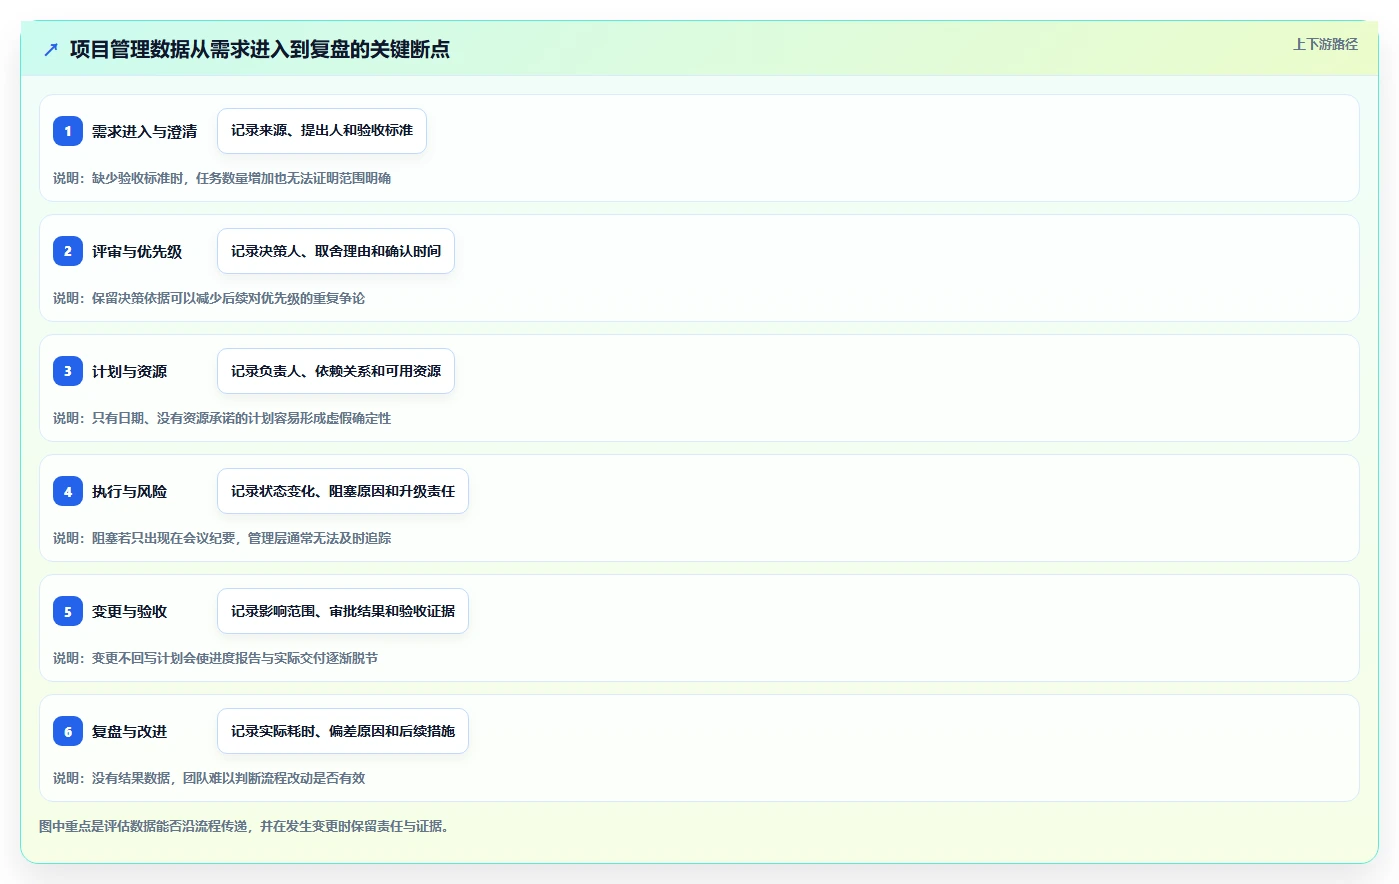Click the 变更与验收 step title
Image resolution: width=1399 pixels, height=884 pixels.
point(130,611)
